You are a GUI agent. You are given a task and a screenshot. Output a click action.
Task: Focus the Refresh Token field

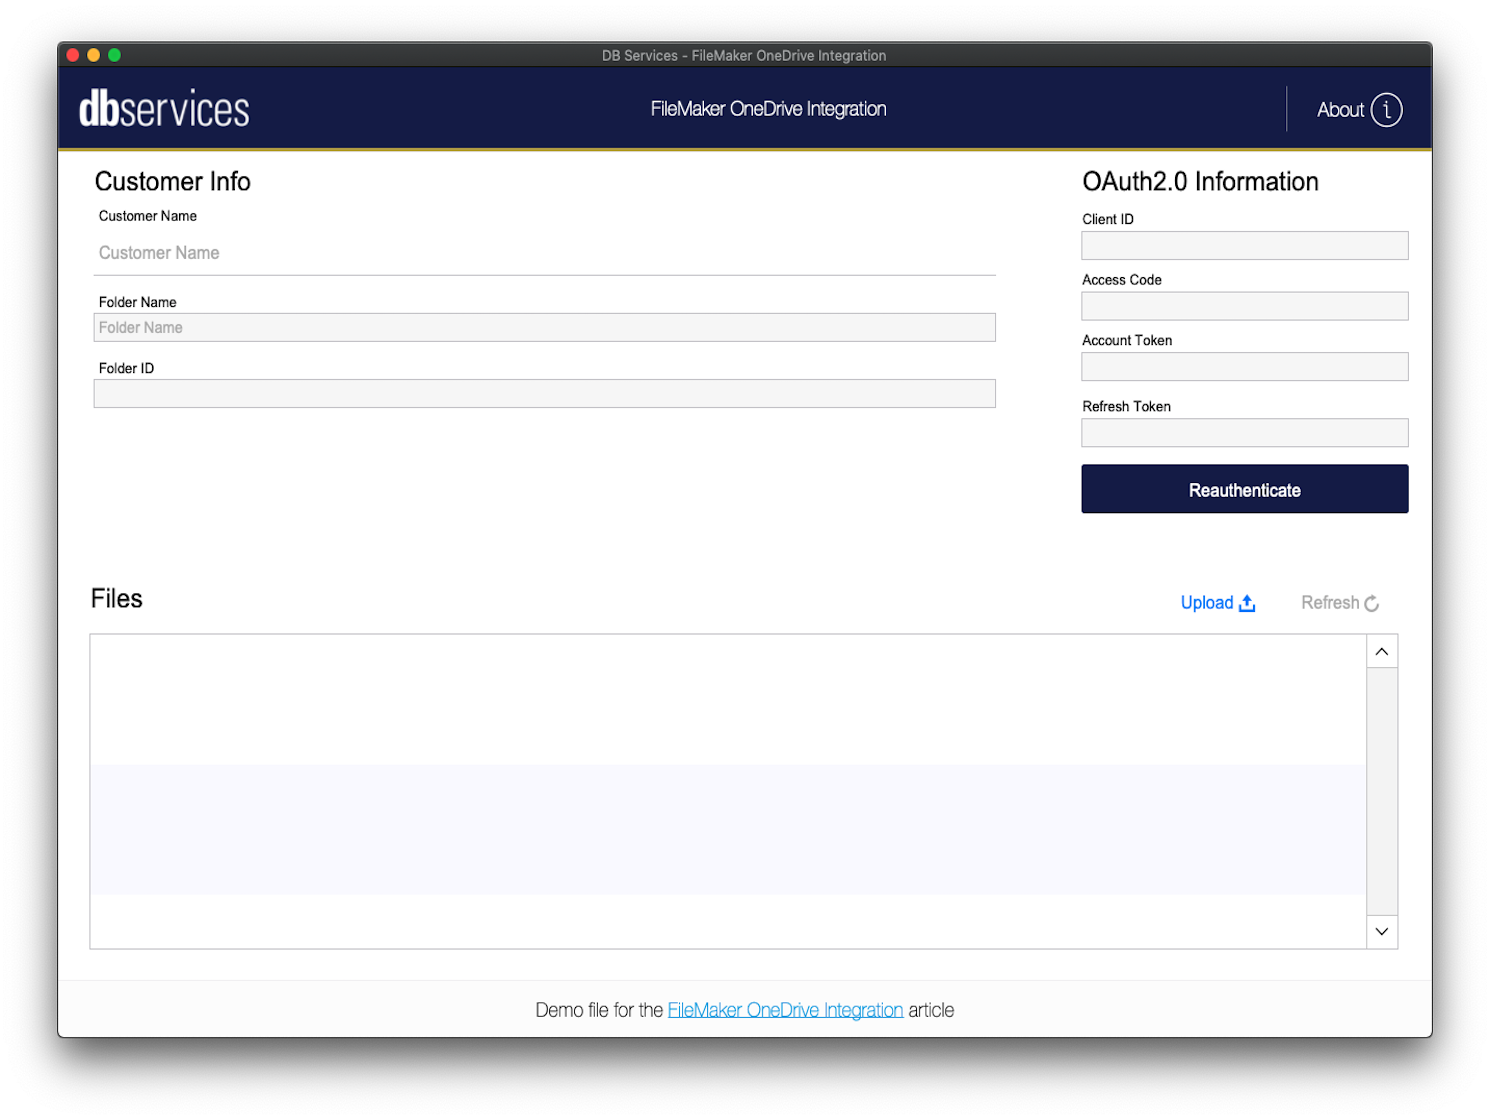tap(1245, 432)
